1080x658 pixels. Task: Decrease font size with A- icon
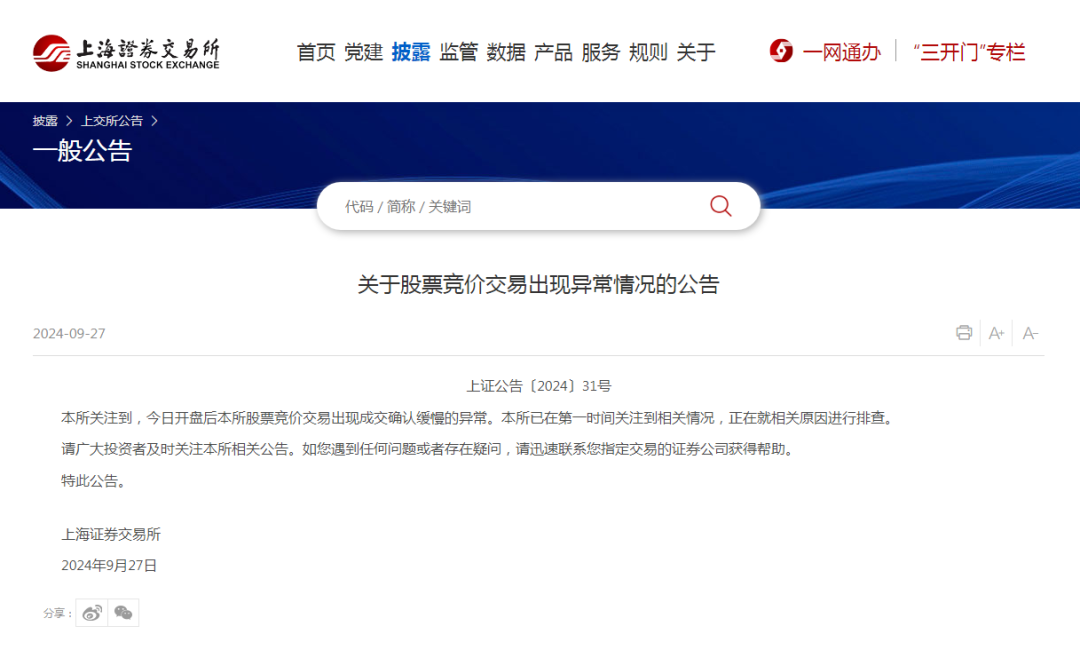coord(1030,333)
